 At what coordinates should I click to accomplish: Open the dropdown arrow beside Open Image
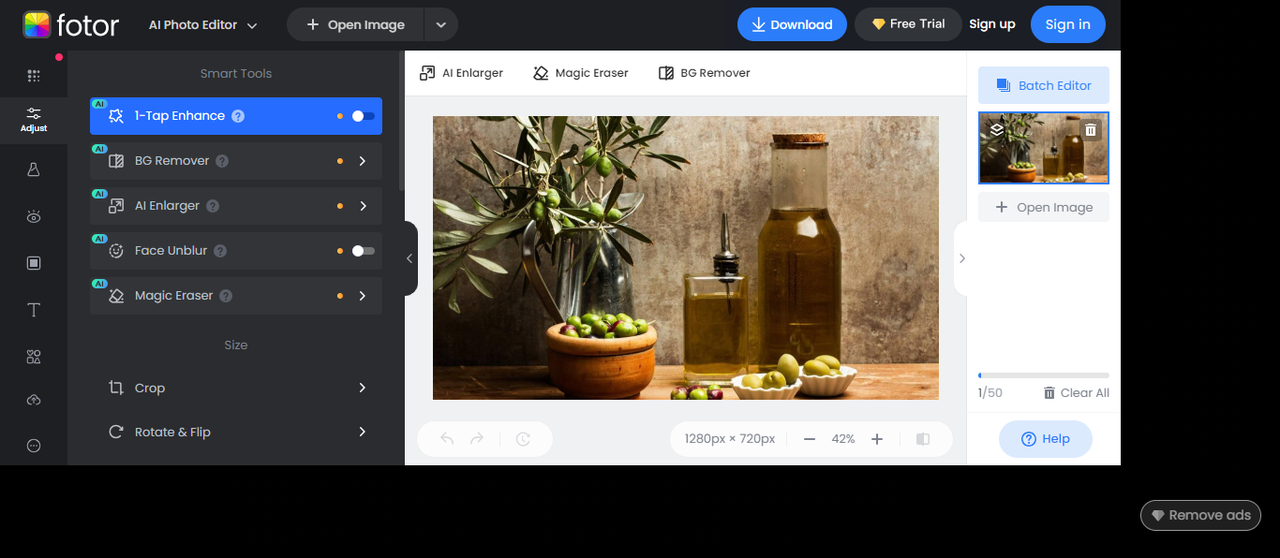coord(441,25)
